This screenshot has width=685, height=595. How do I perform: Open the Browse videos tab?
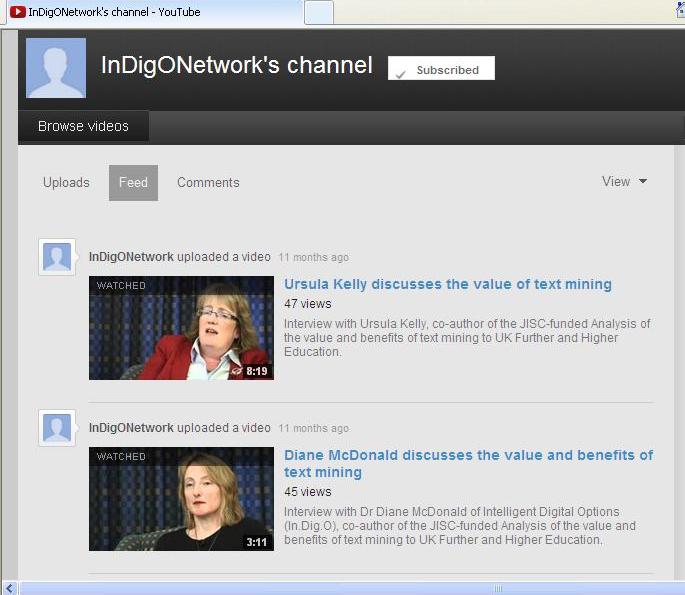point(83,126)
